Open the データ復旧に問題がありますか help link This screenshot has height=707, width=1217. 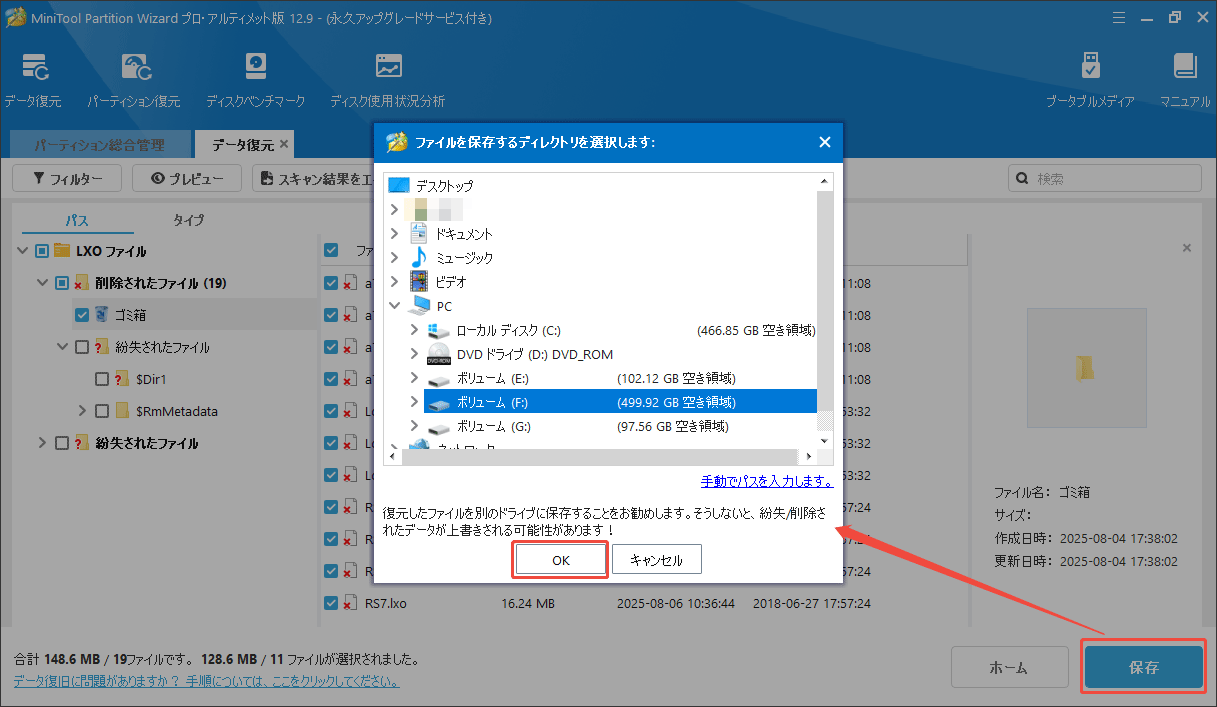206,681
